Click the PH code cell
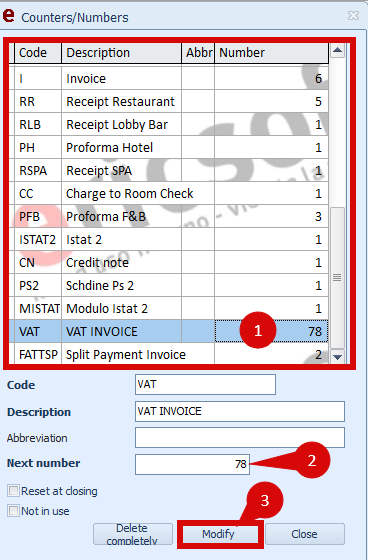Screen dimensions: 368x560 (x=38, y=147)
